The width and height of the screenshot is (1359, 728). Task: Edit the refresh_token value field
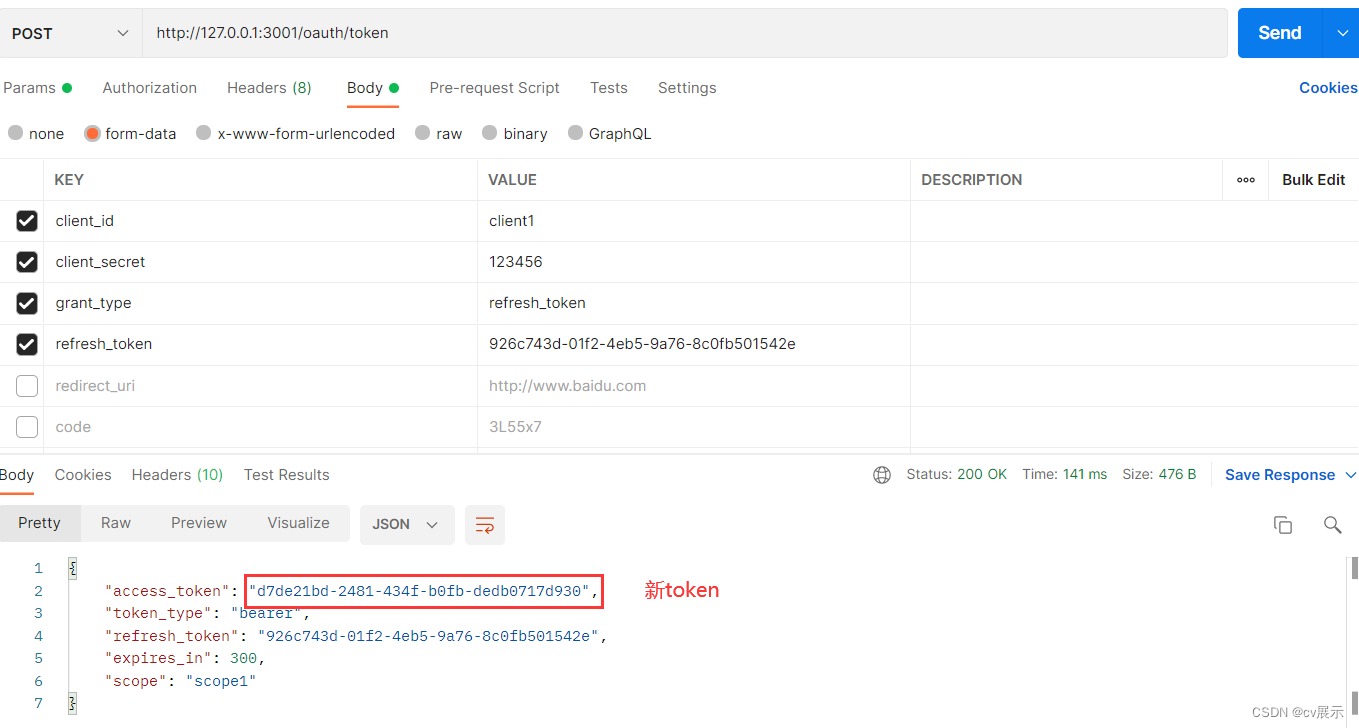coord(693,344)
